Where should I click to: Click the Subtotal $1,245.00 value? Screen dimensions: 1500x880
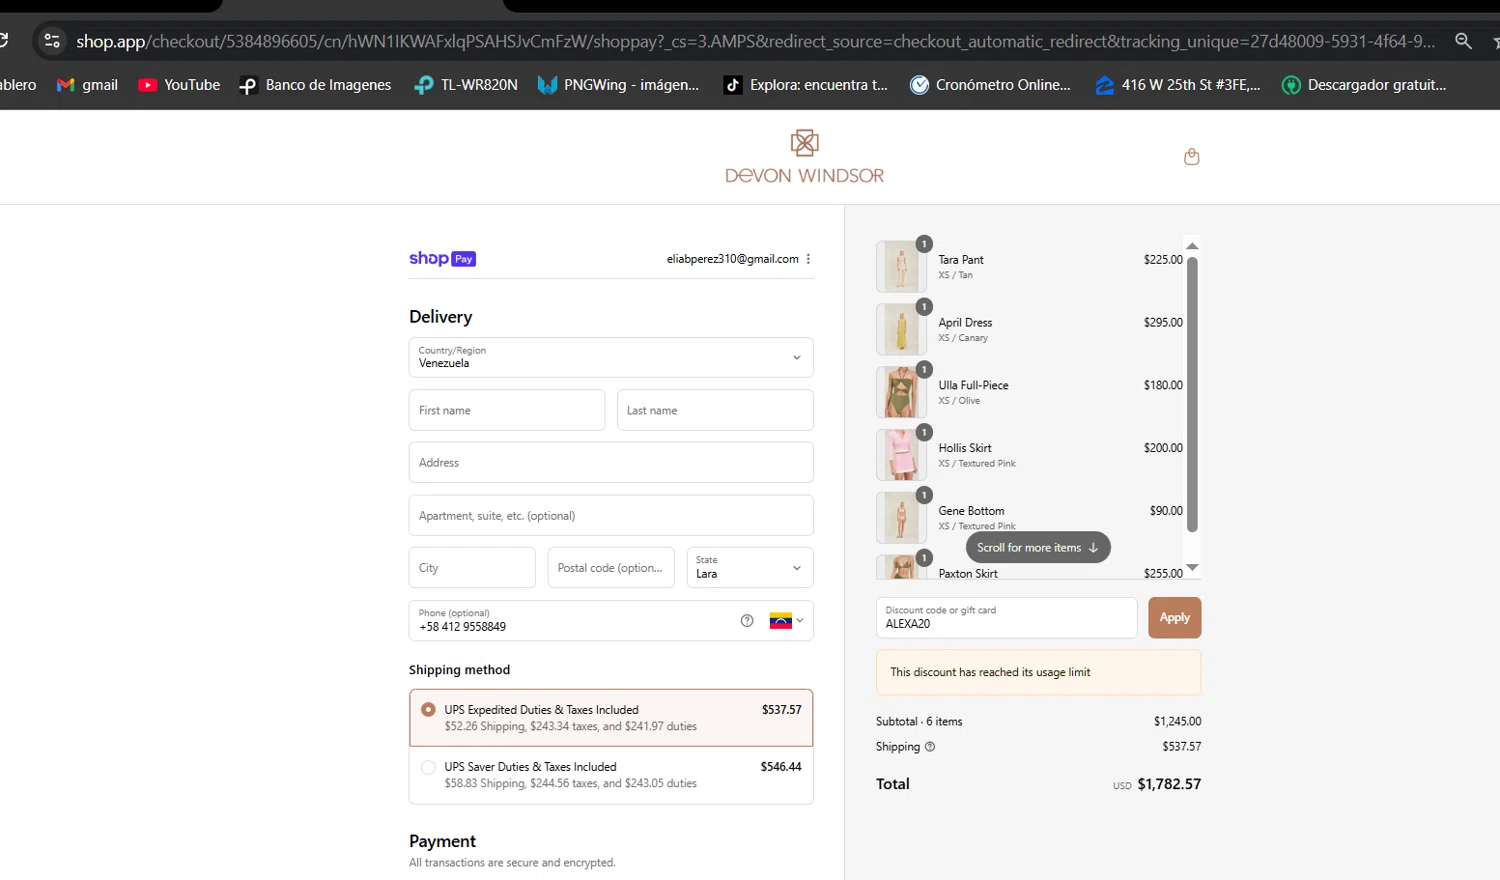[x=1177, y=721]
